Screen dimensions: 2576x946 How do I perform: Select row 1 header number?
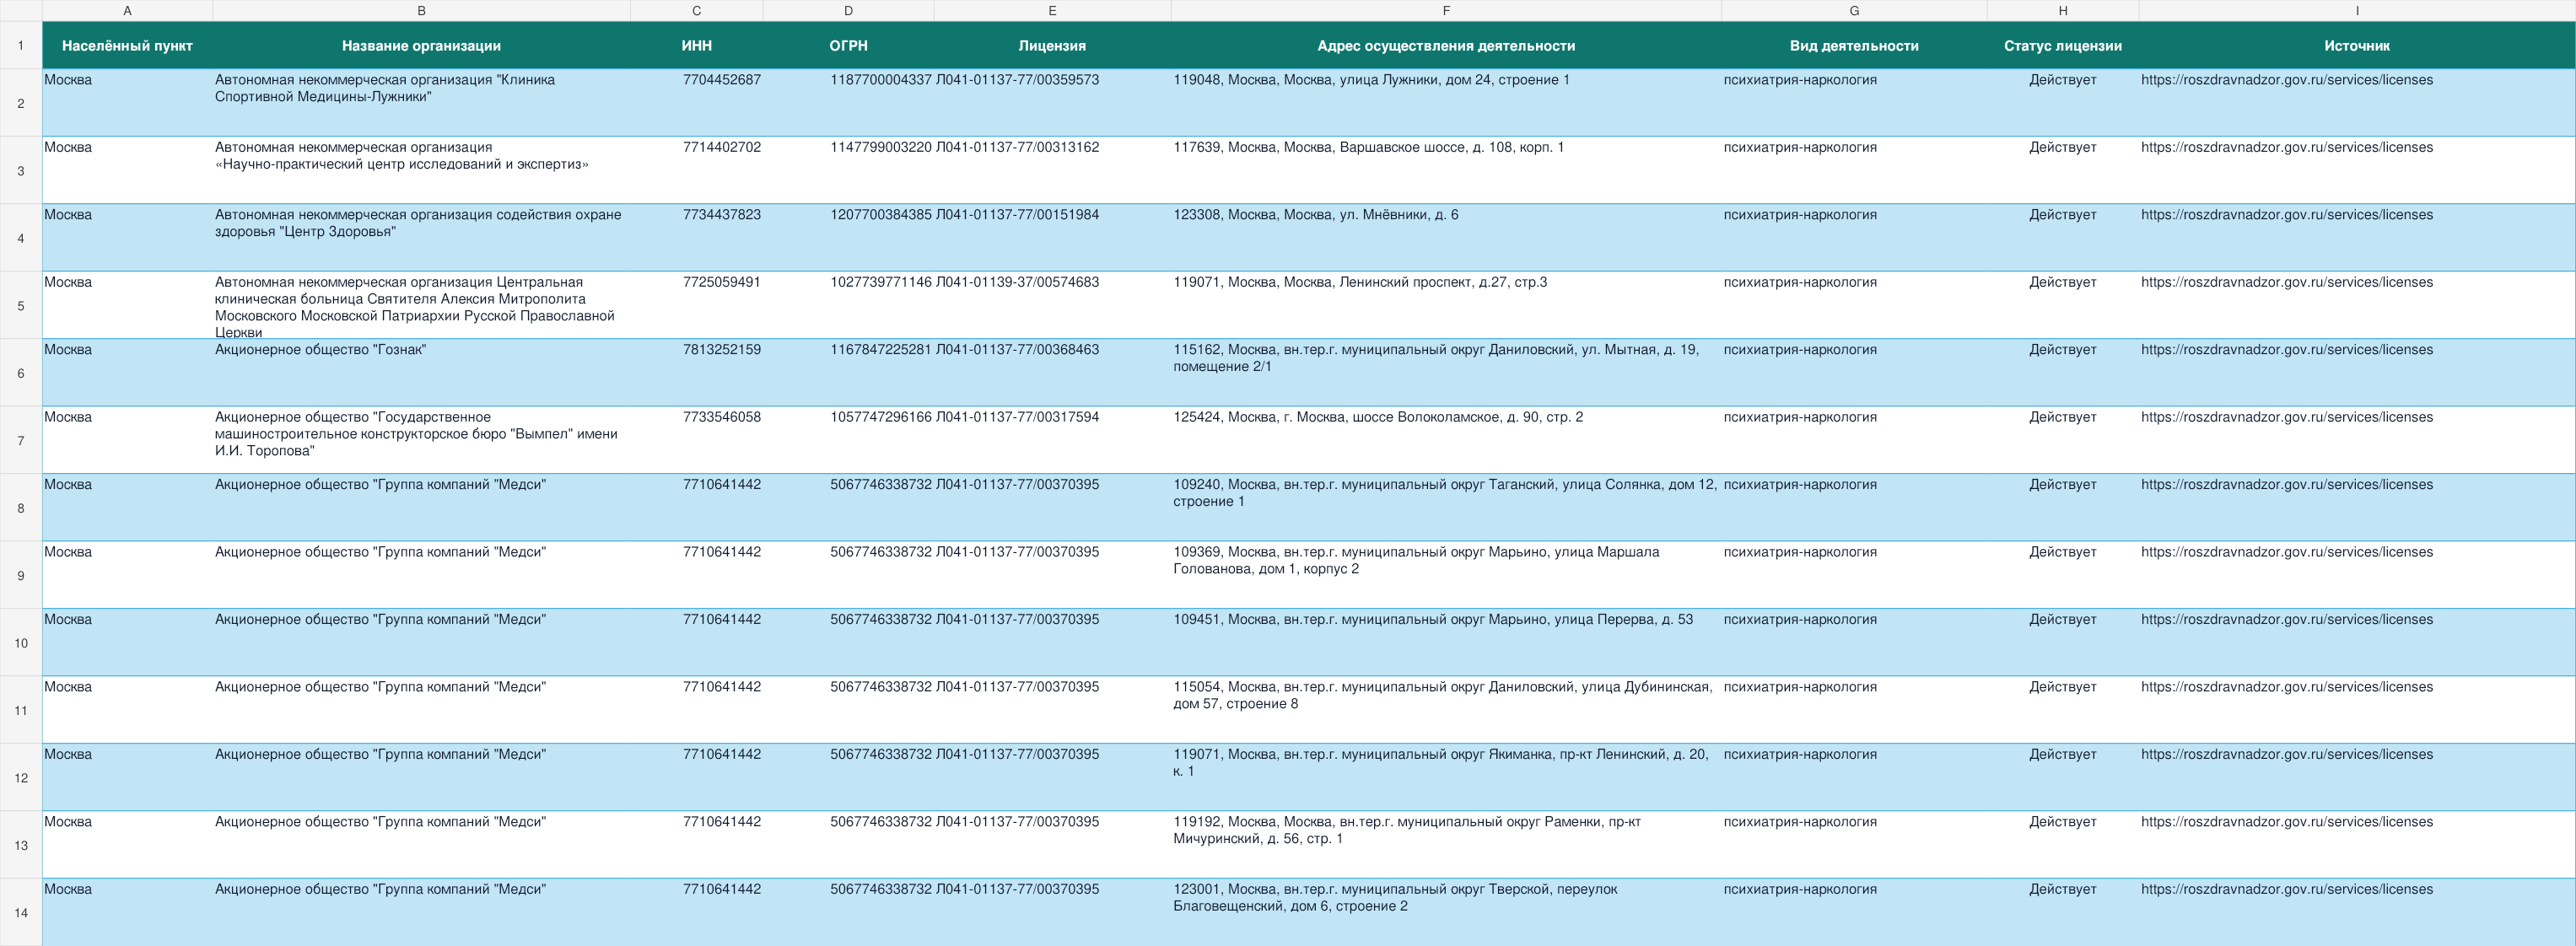pyautogui.click(x=21, y=45)
